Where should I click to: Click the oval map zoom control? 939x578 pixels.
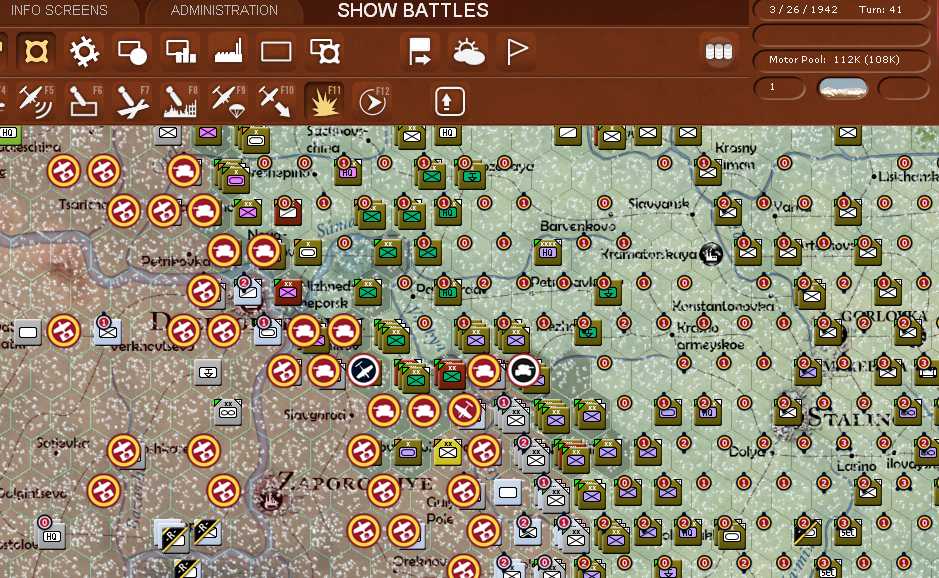(x=842, y=88)
